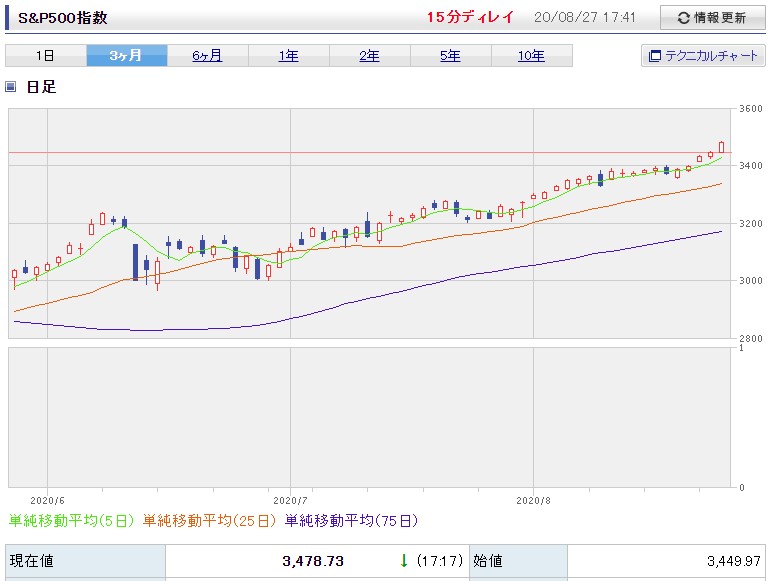Click the 2020/6 x-axis label

click(47, 500)
